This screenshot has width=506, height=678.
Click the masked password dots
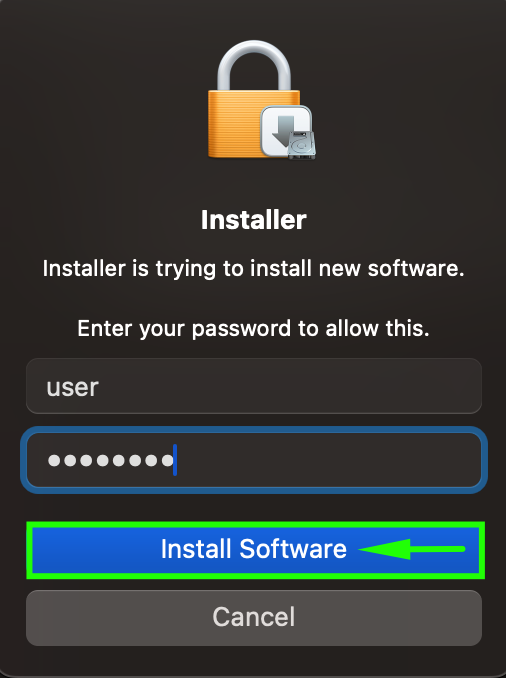[110, 460]
